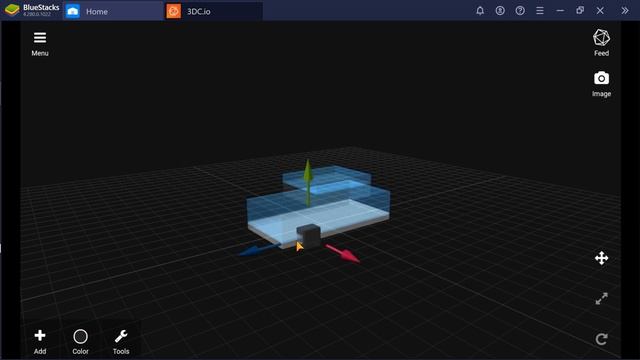This screenshot has height=360, width=640.
Task: Open the Feed polyhedron icon
Action: pos(601,42)
